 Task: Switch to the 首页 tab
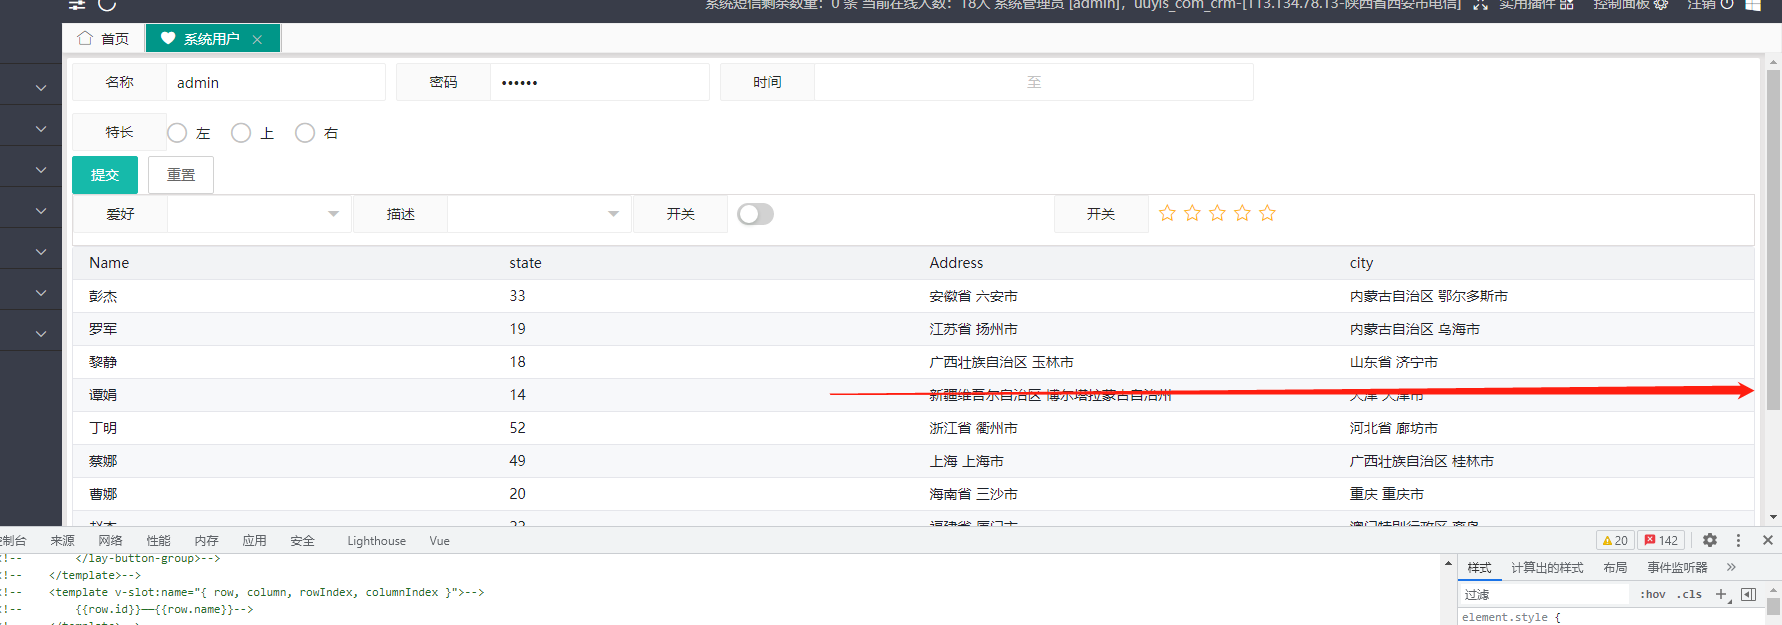[x=104, y=38]
